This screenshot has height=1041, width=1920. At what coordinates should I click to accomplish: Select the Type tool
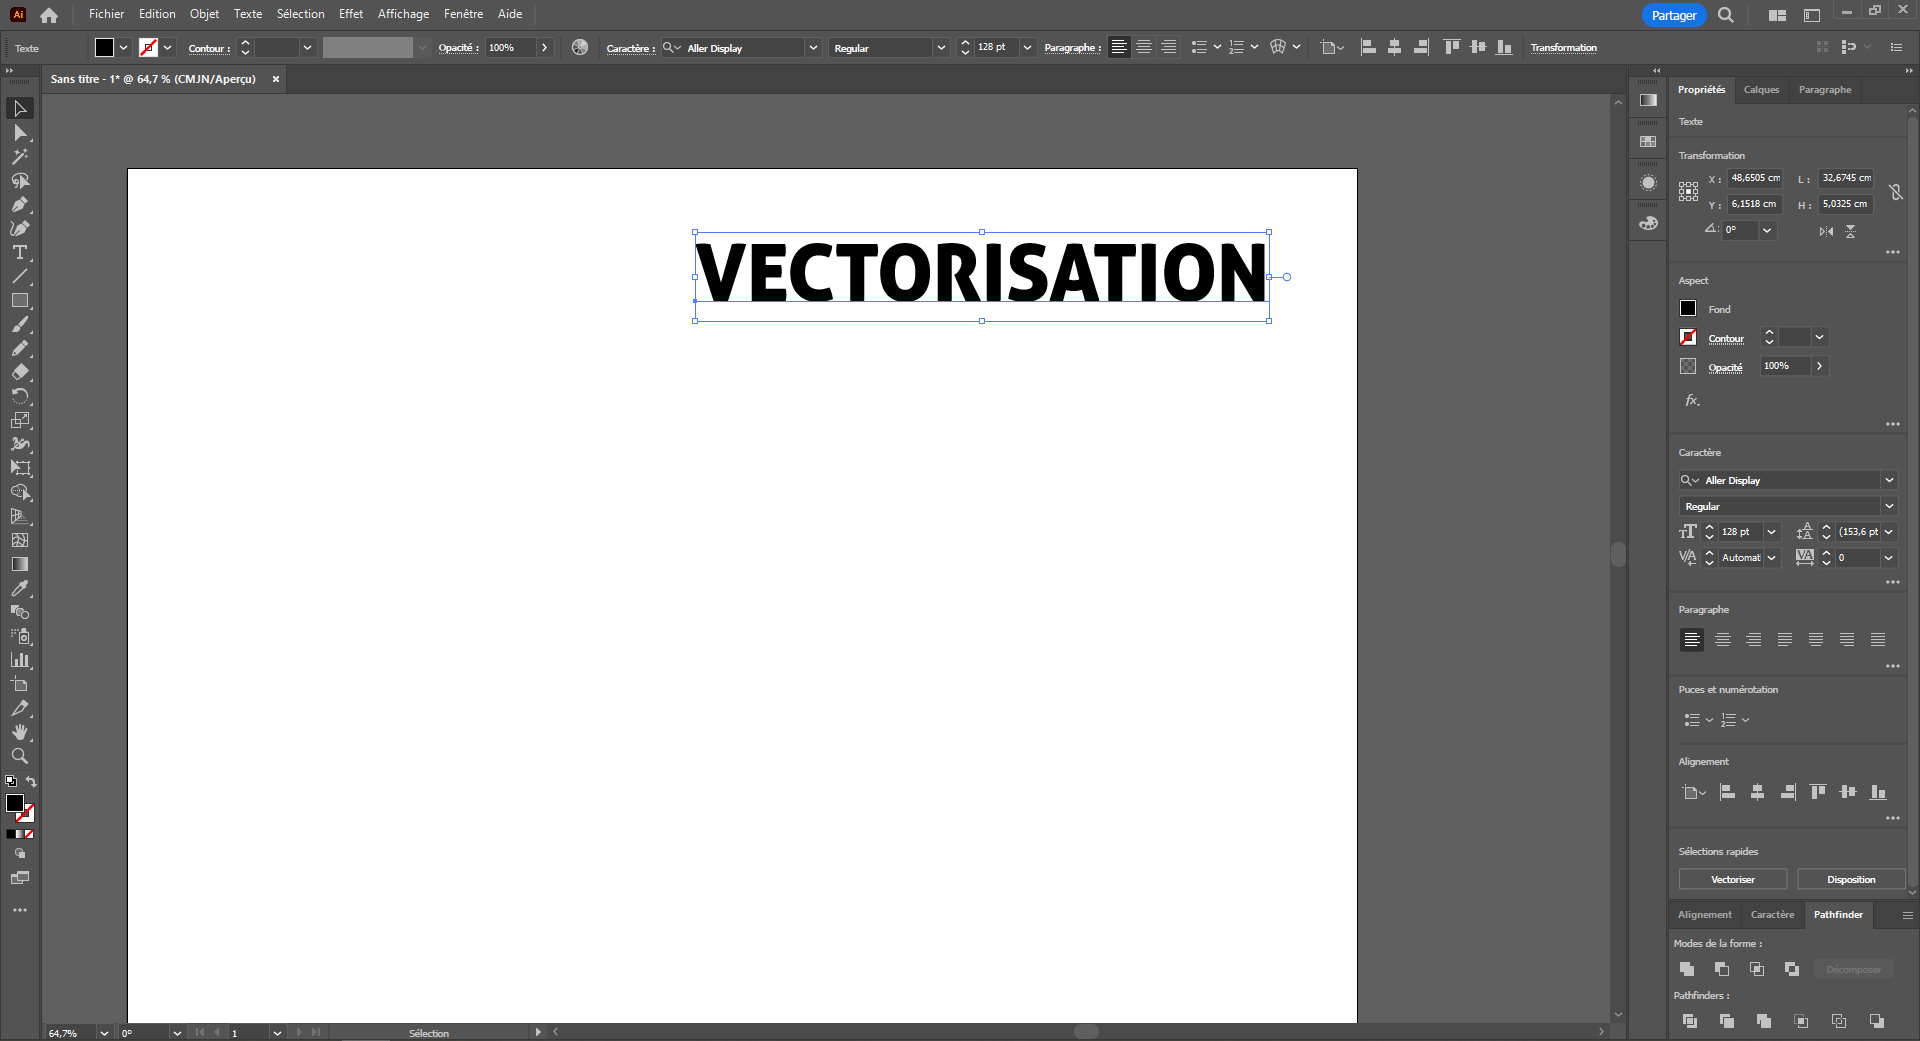(x=20, y=253)
